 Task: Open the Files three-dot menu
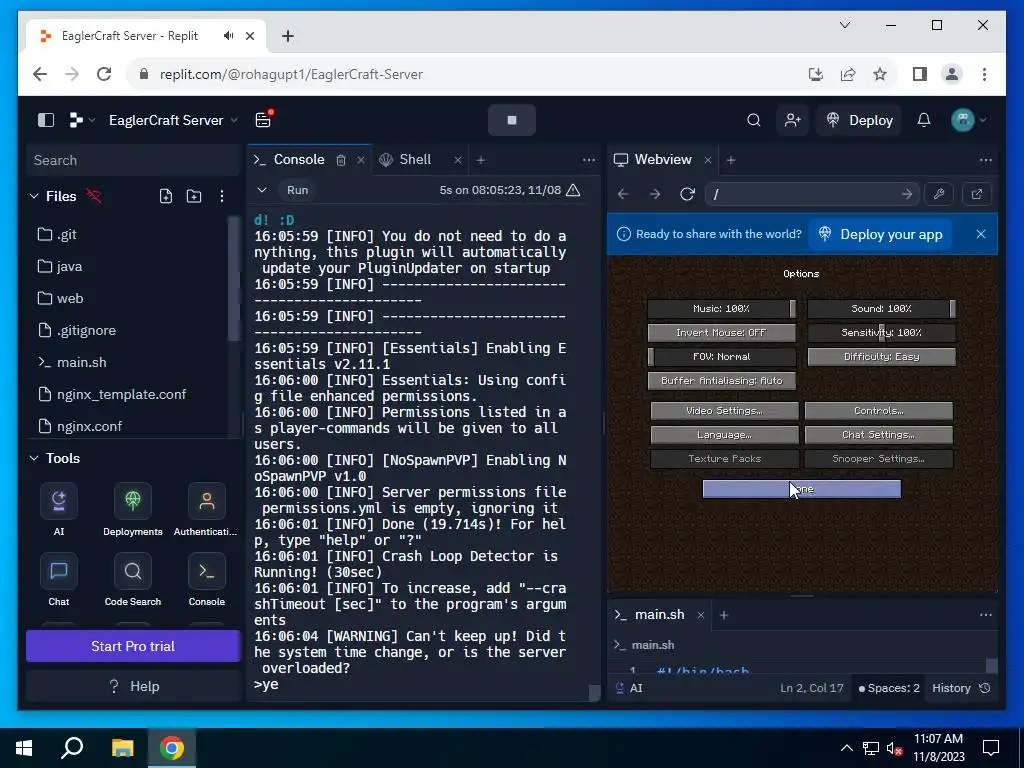pyautogui.click(x=222, y=196)
